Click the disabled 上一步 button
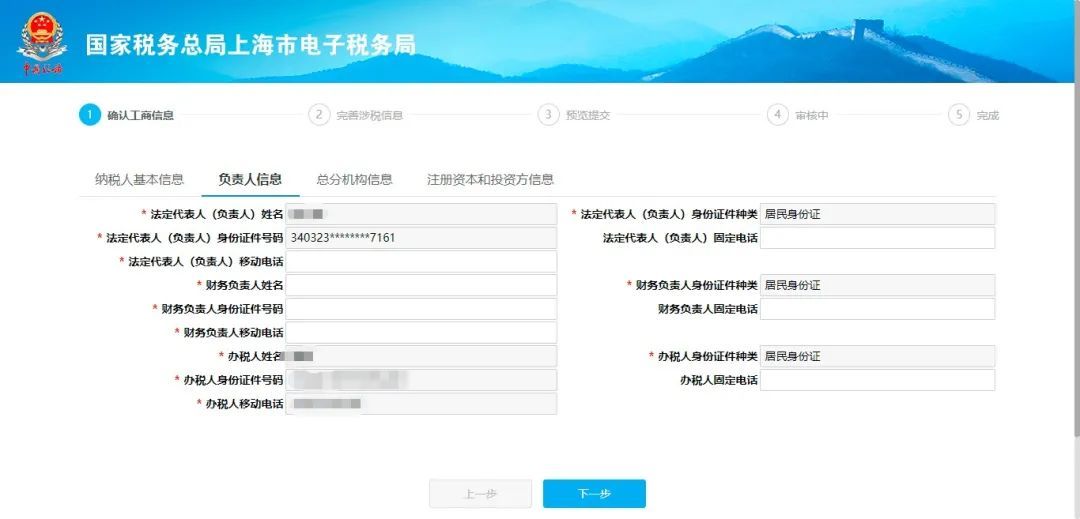Viewport: 1080px width, 519px height. 481,494
